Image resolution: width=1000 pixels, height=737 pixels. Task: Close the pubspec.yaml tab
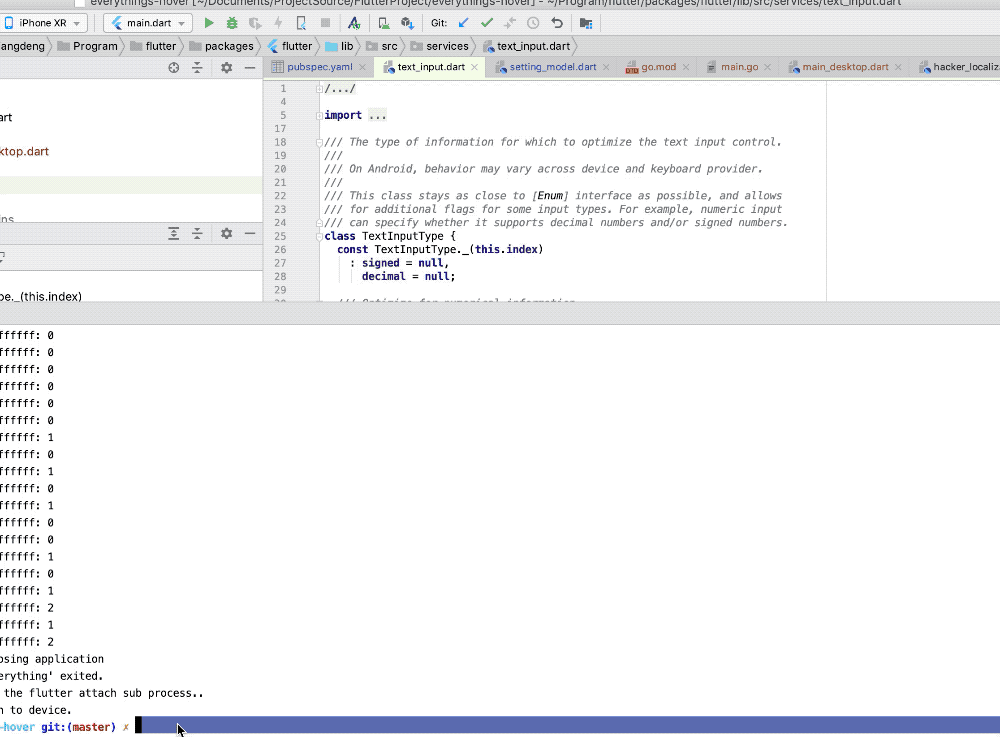click(362, 67)
